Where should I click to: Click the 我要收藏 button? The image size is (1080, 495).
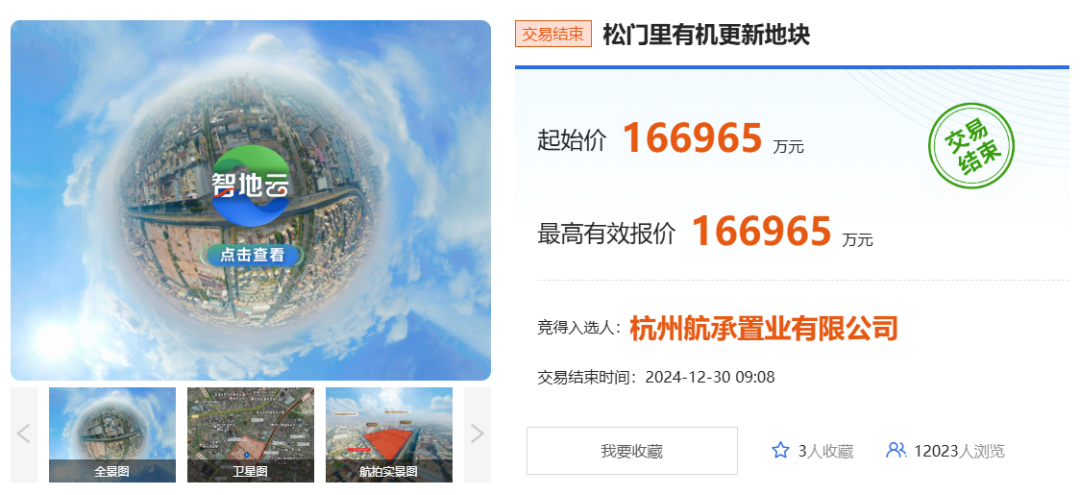[x=632, y=451]
